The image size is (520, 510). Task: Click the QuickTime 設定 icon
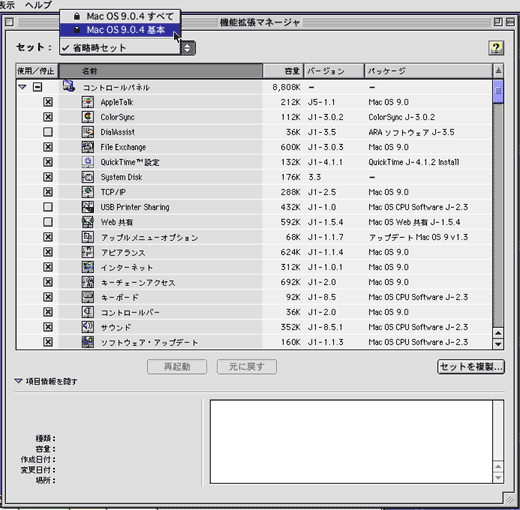88,162
